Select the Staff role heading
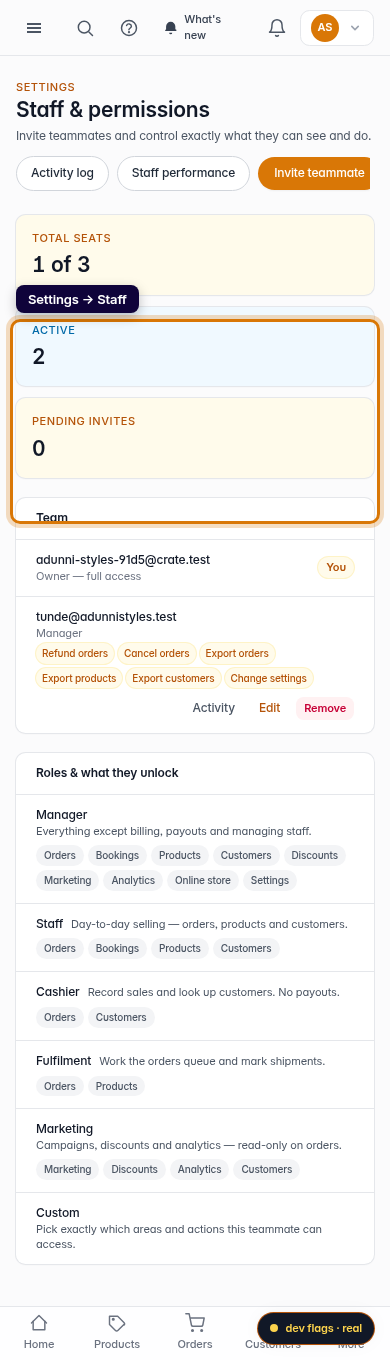The image size is (390, 1360). pyautogui.click(x=50, y=924)
